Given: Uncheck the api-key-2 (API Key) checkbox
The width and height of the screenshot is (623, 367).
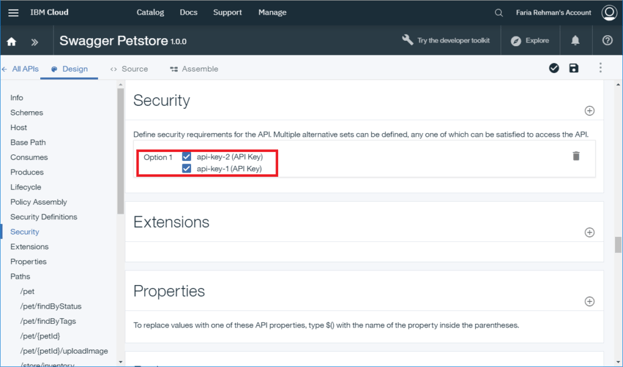Looking at the screenshot, I should (x=186, y=156).
